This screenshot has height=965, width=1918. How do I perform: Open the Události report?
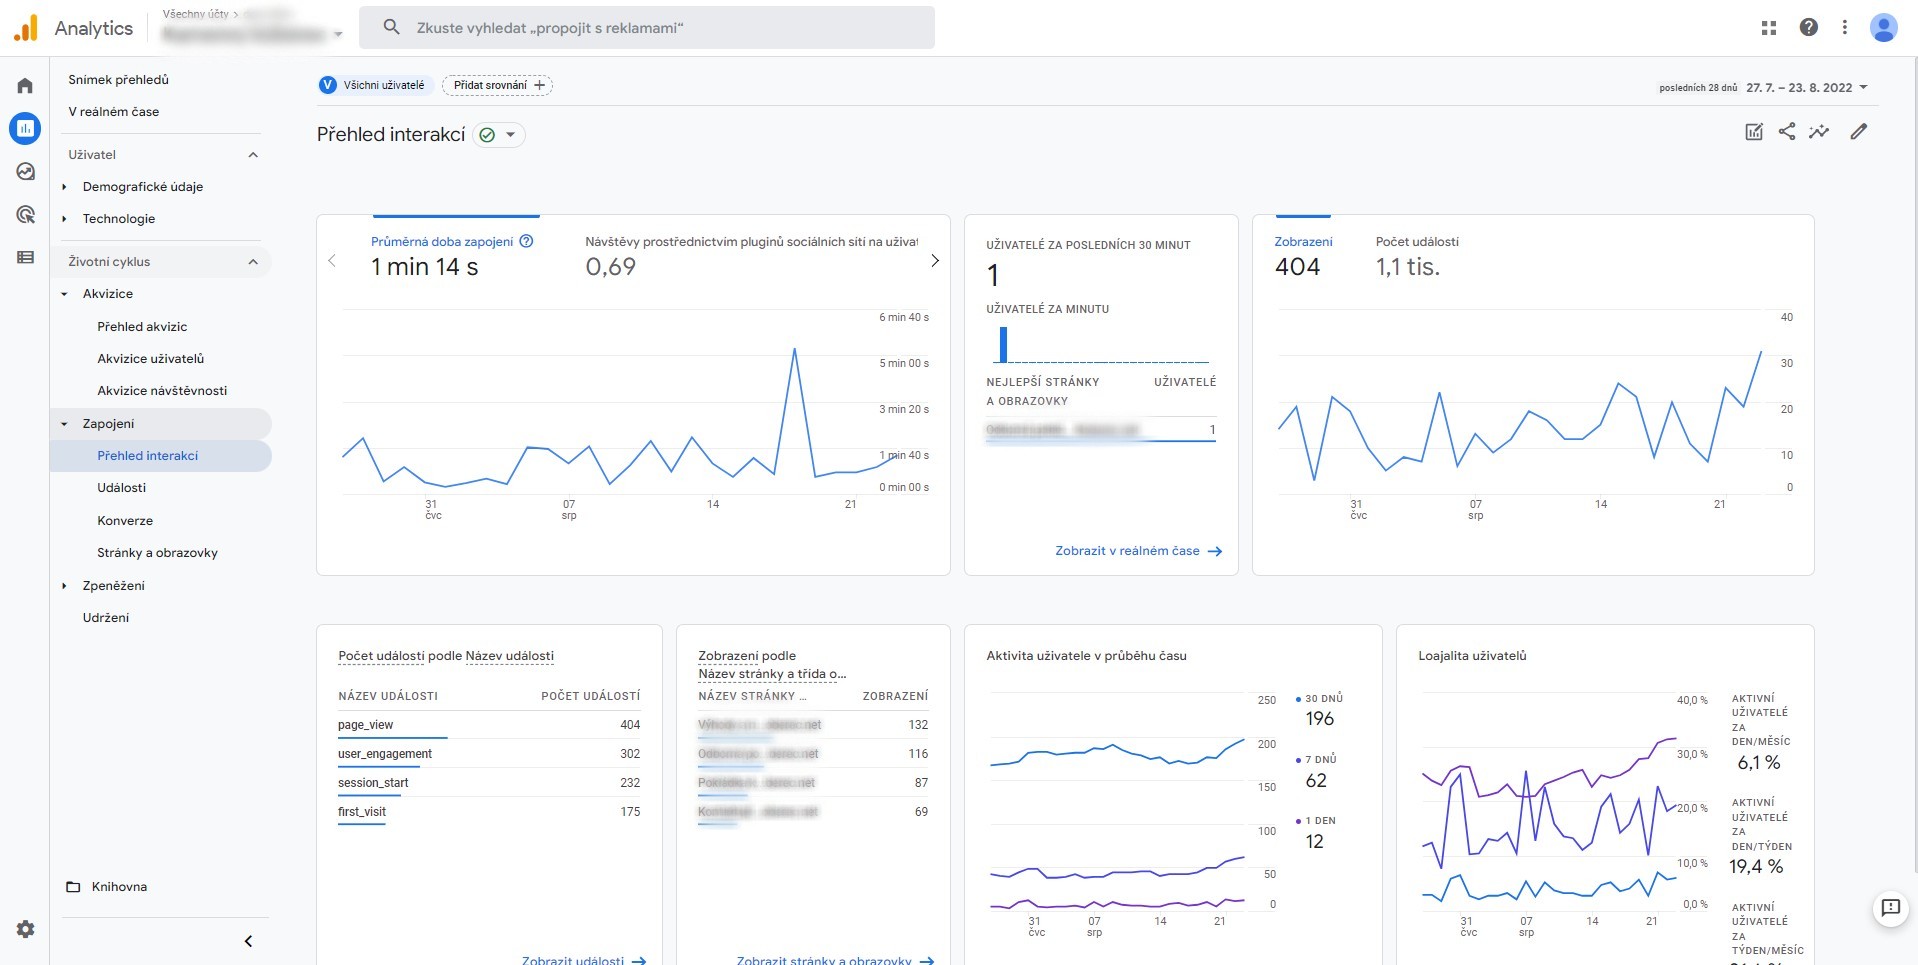coord(121,488)
